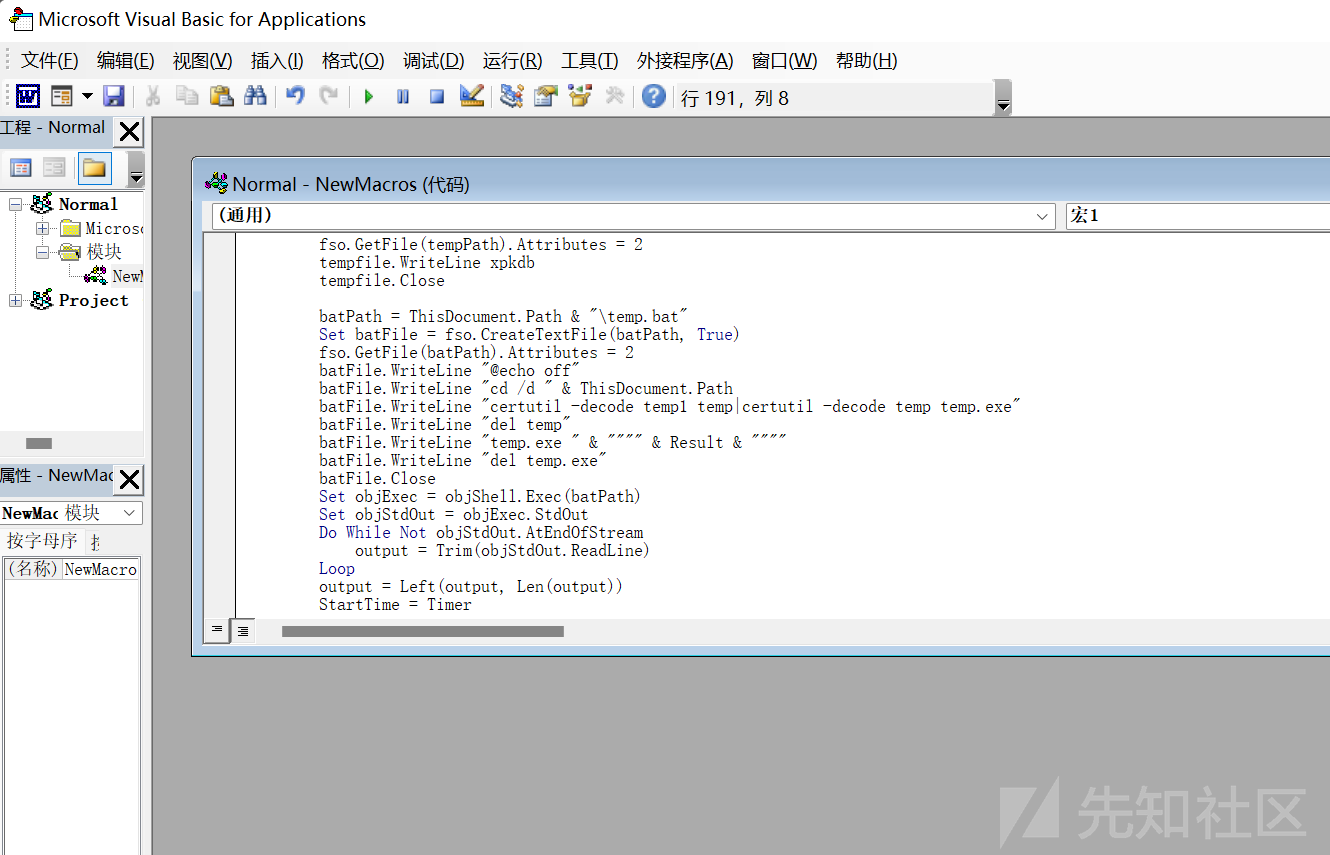Viewport: 1330px width, 855px height.
Task: Click the (名称) property value NewMacros
Action: 100,569
